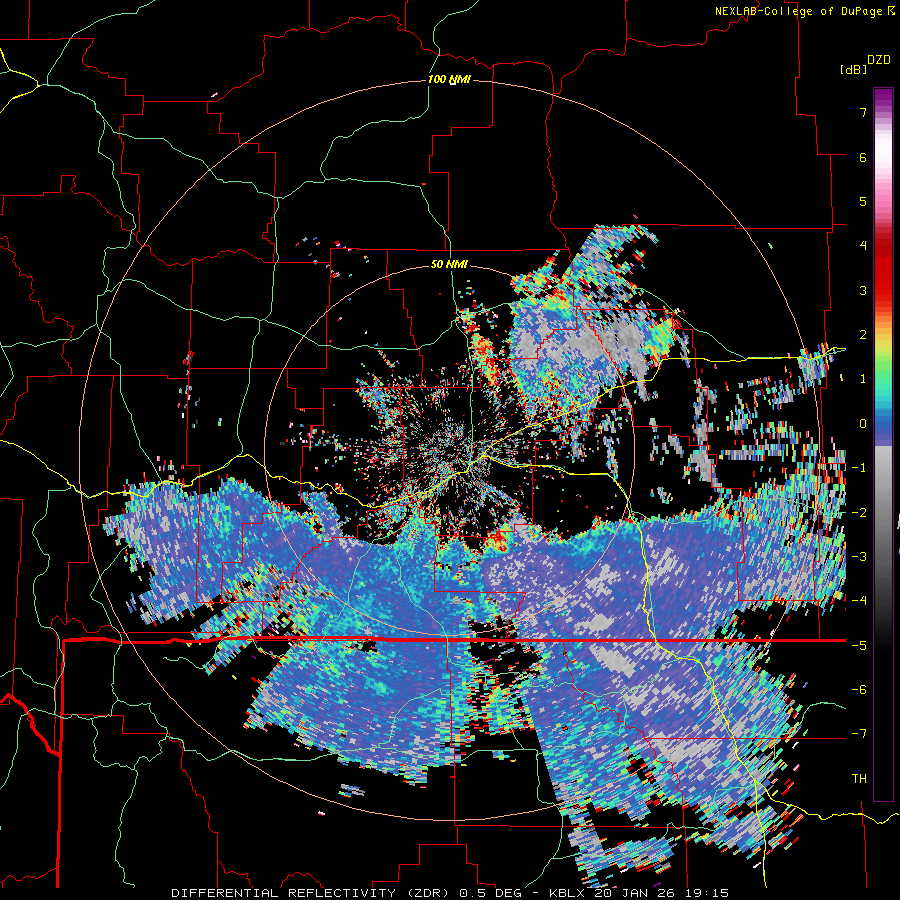Click the DZD legend title
The width and height of the screenshot is (900, 900).
click(879, 60)
